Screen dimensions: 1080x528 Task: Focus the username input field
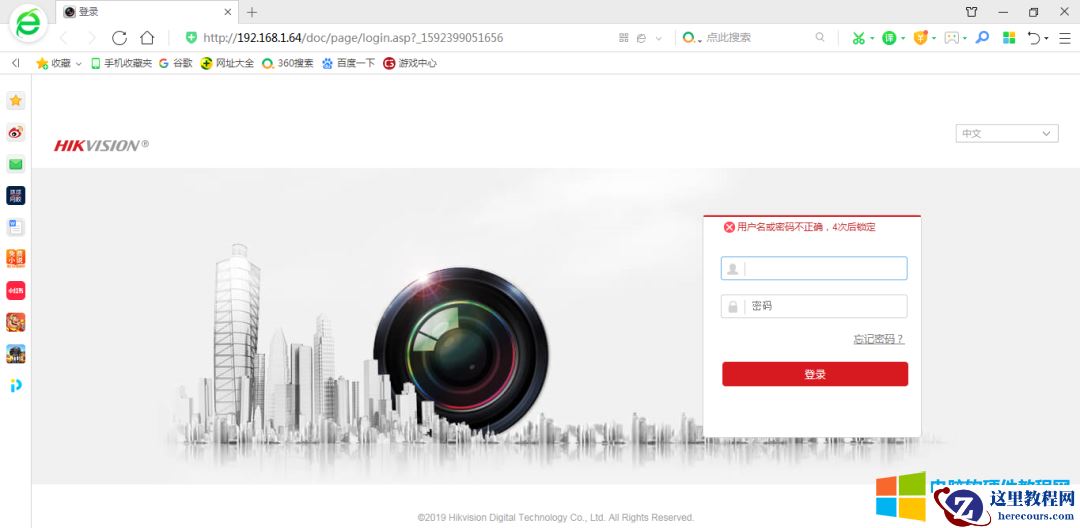point(813,268)
